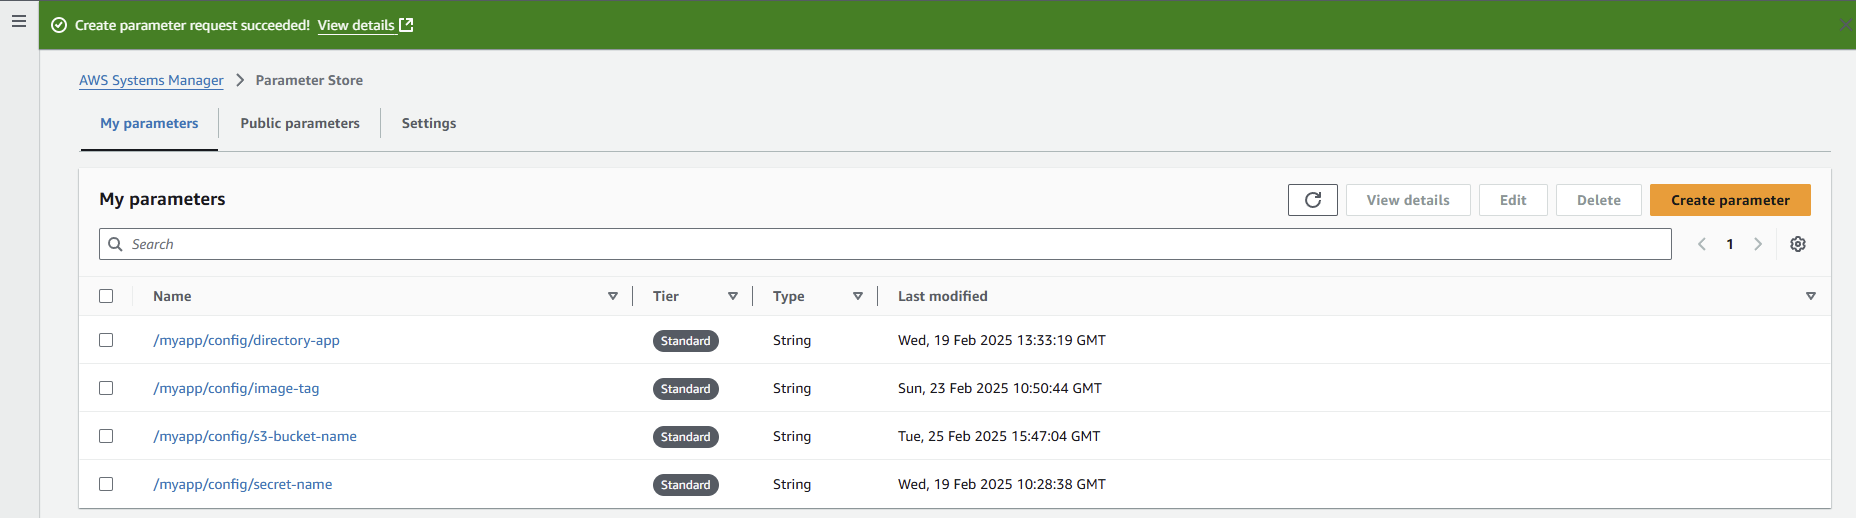Open the /myapp/config/image-tag parameter link
The image size is (1856, 518).
[236, 388]
